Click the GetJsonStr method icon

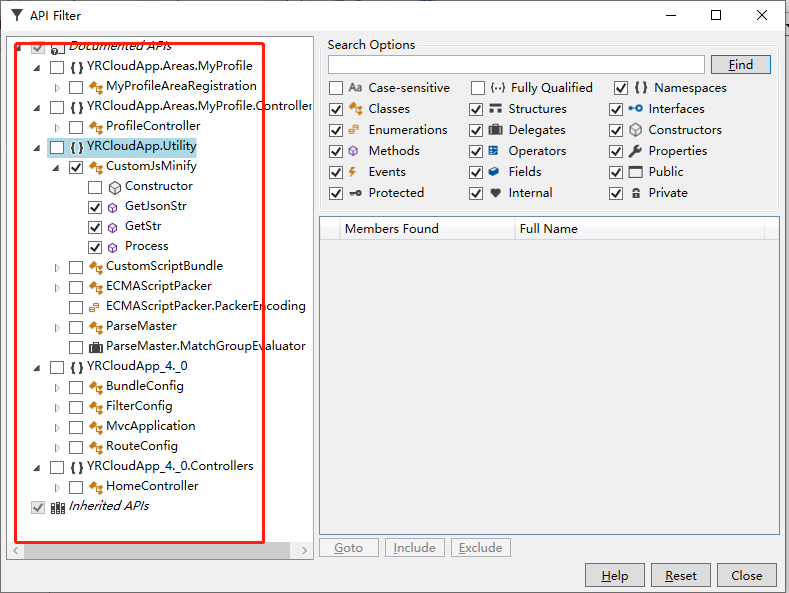[x=114, y=206]
